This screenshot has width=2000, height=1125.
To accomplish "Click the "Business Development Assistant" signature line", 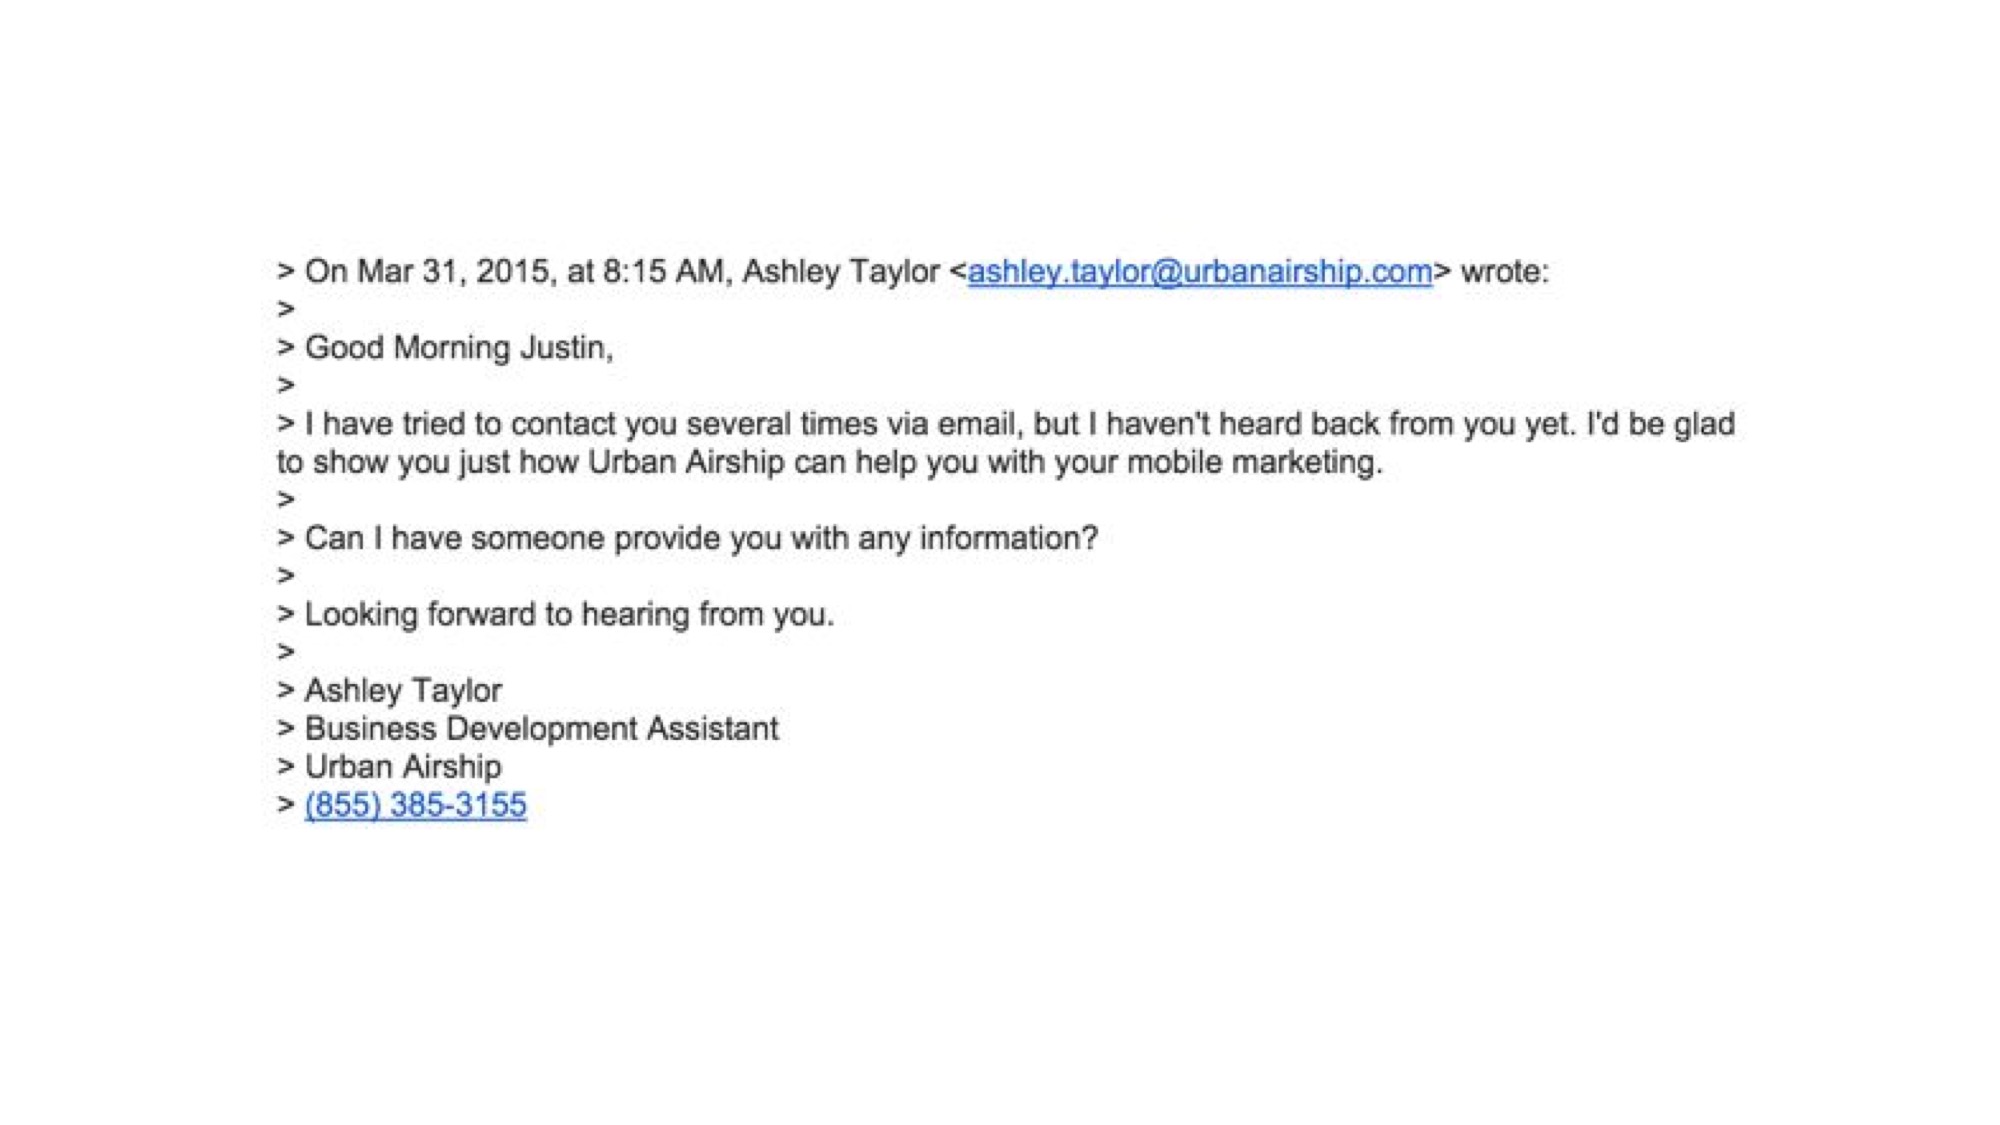I will coord(541,729).
